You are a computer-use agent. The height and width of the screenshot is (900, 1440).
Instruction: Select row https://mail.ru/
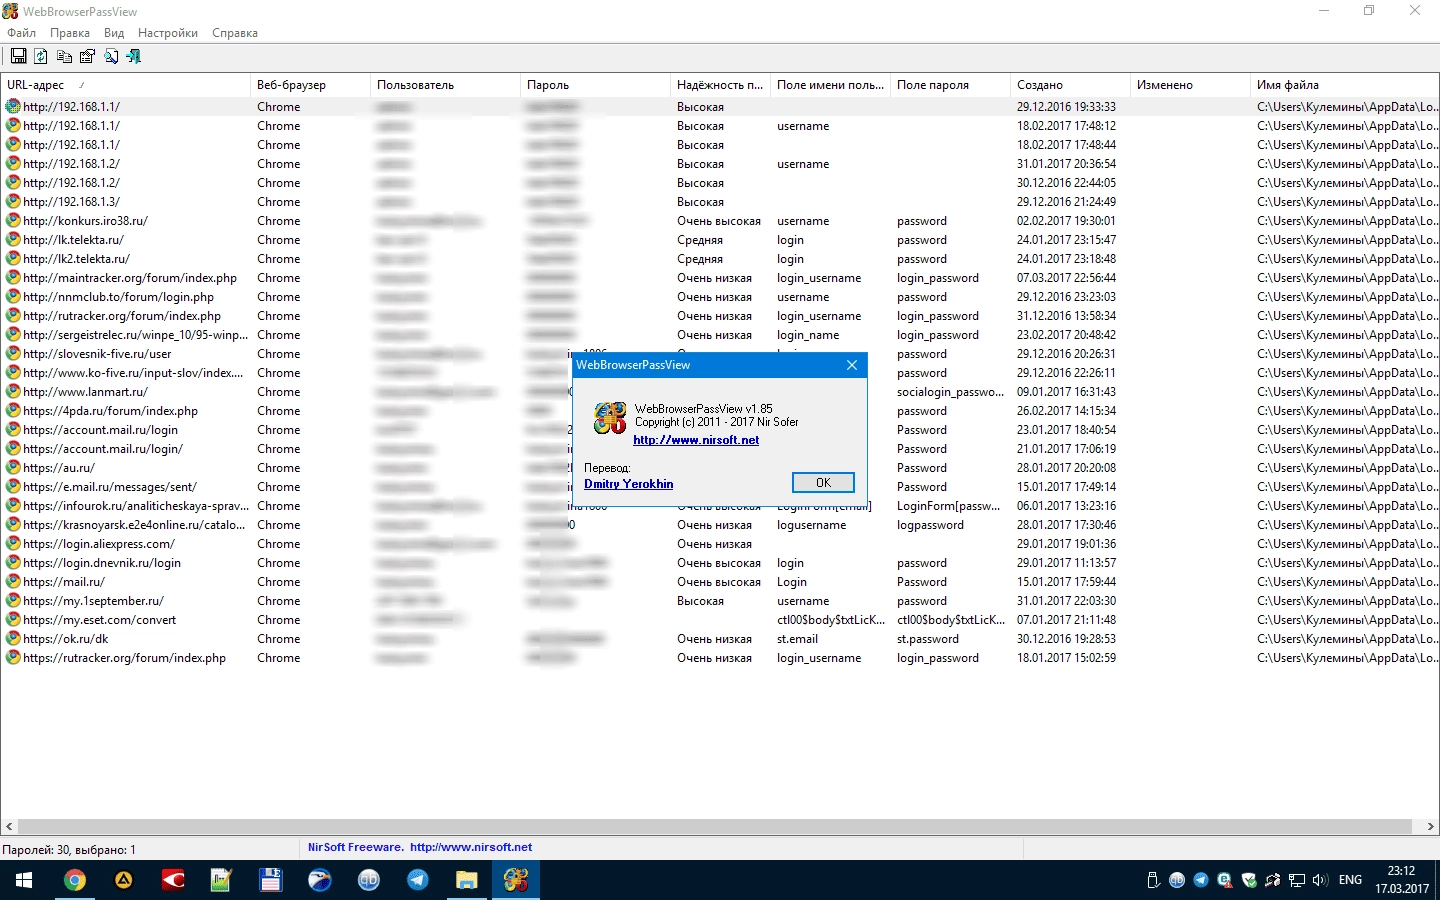(x=720, y=582)
